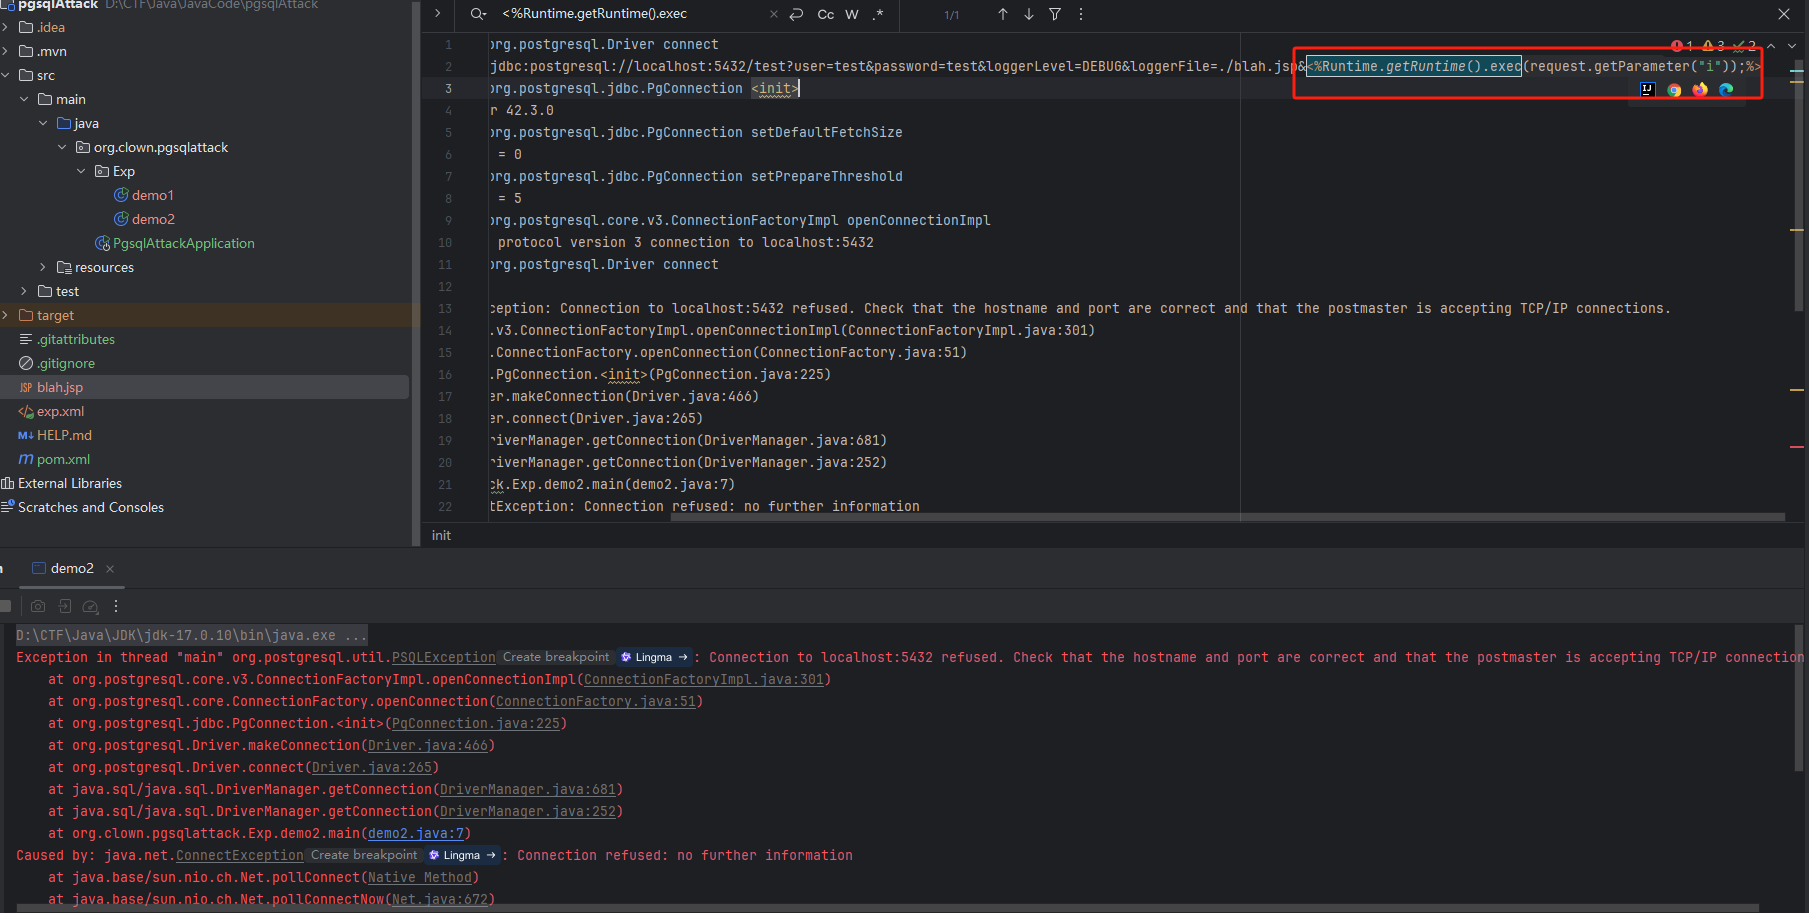Ask Lingma about PSQLException
Image resolution: width=1809 pixels, height=913 pixels.
(x=655, y=657)
